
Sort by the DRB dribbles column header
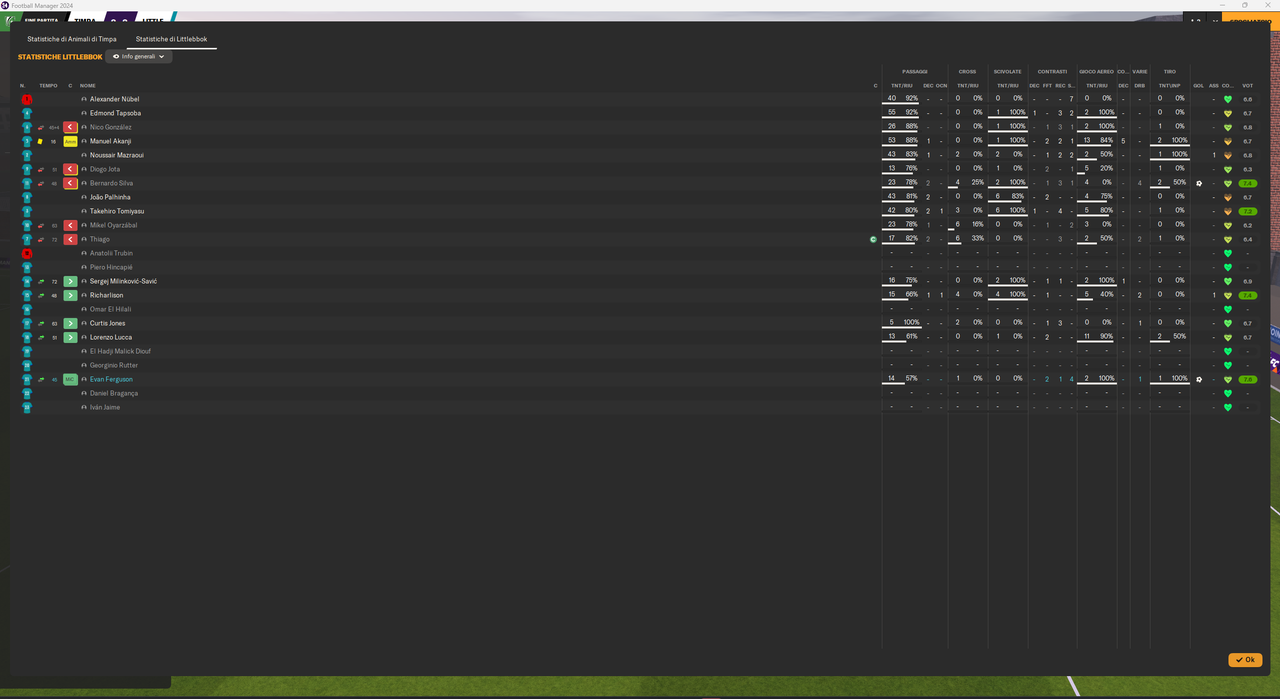[x=1140, y=86]
